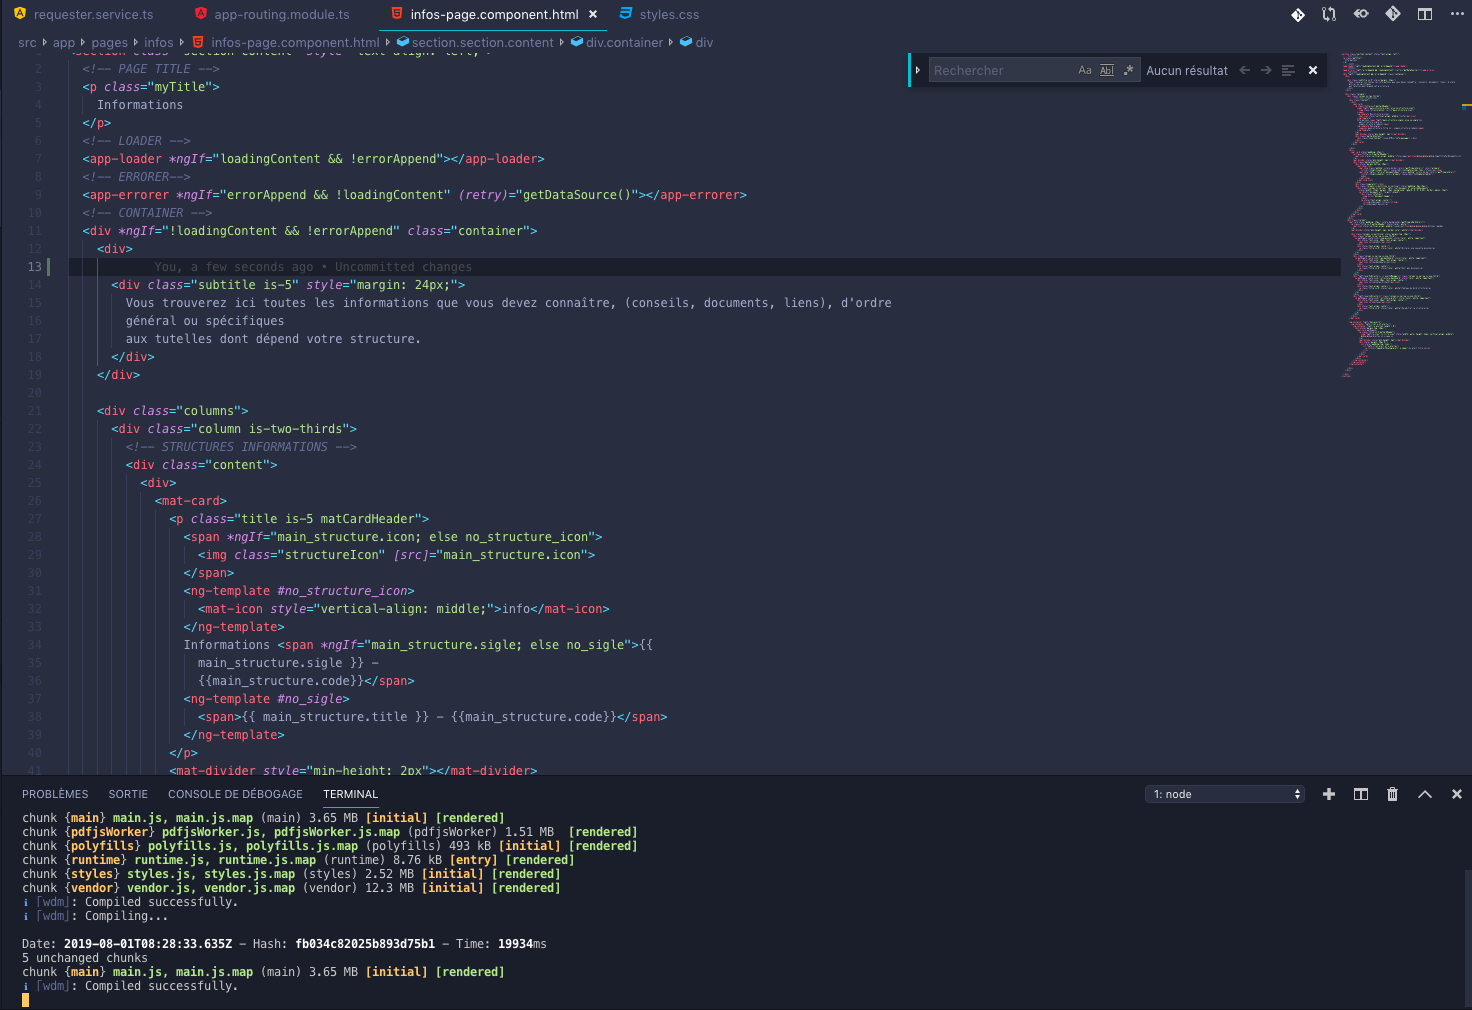
Task: Expand the Replace field in the find widget
Action: coord(918,70)
